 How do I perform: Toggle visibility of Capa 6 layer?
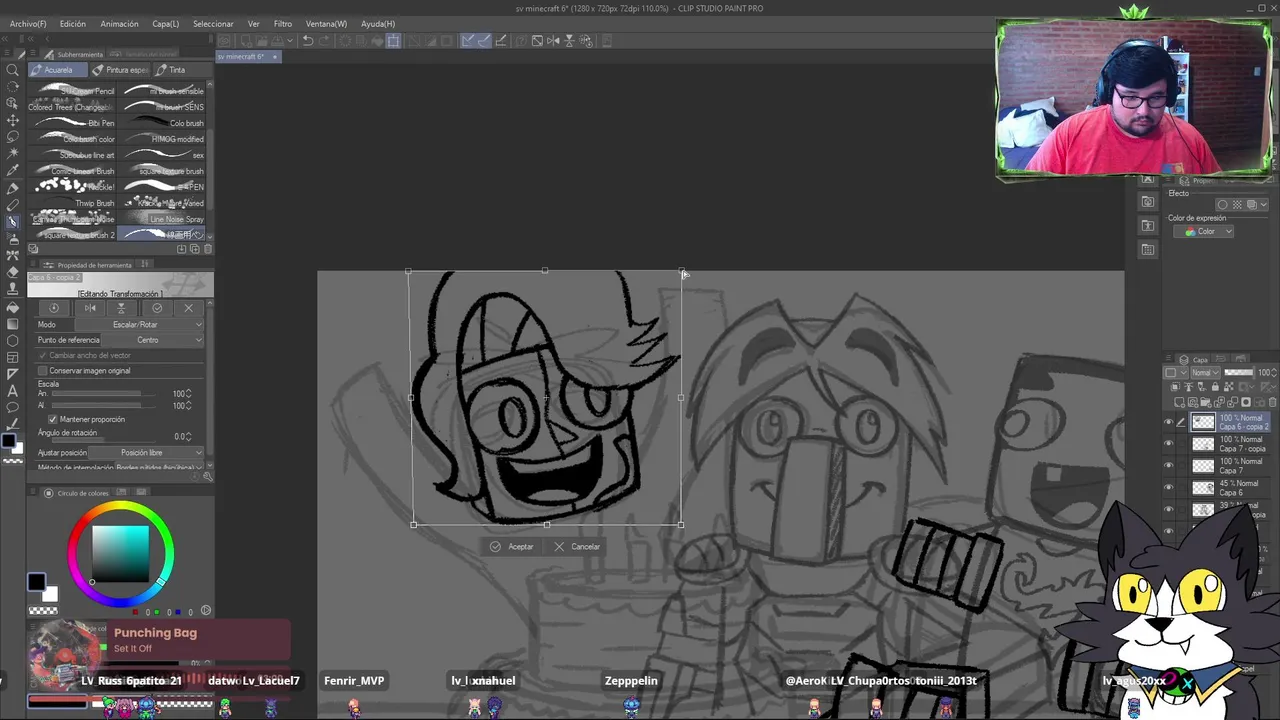tap(1168, 488)
